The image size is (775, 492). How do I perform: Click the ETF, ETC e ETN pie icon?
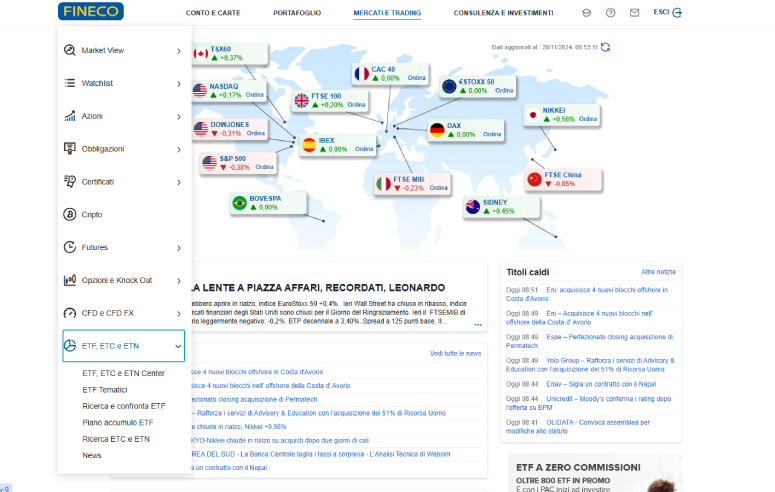pos(70,346)
